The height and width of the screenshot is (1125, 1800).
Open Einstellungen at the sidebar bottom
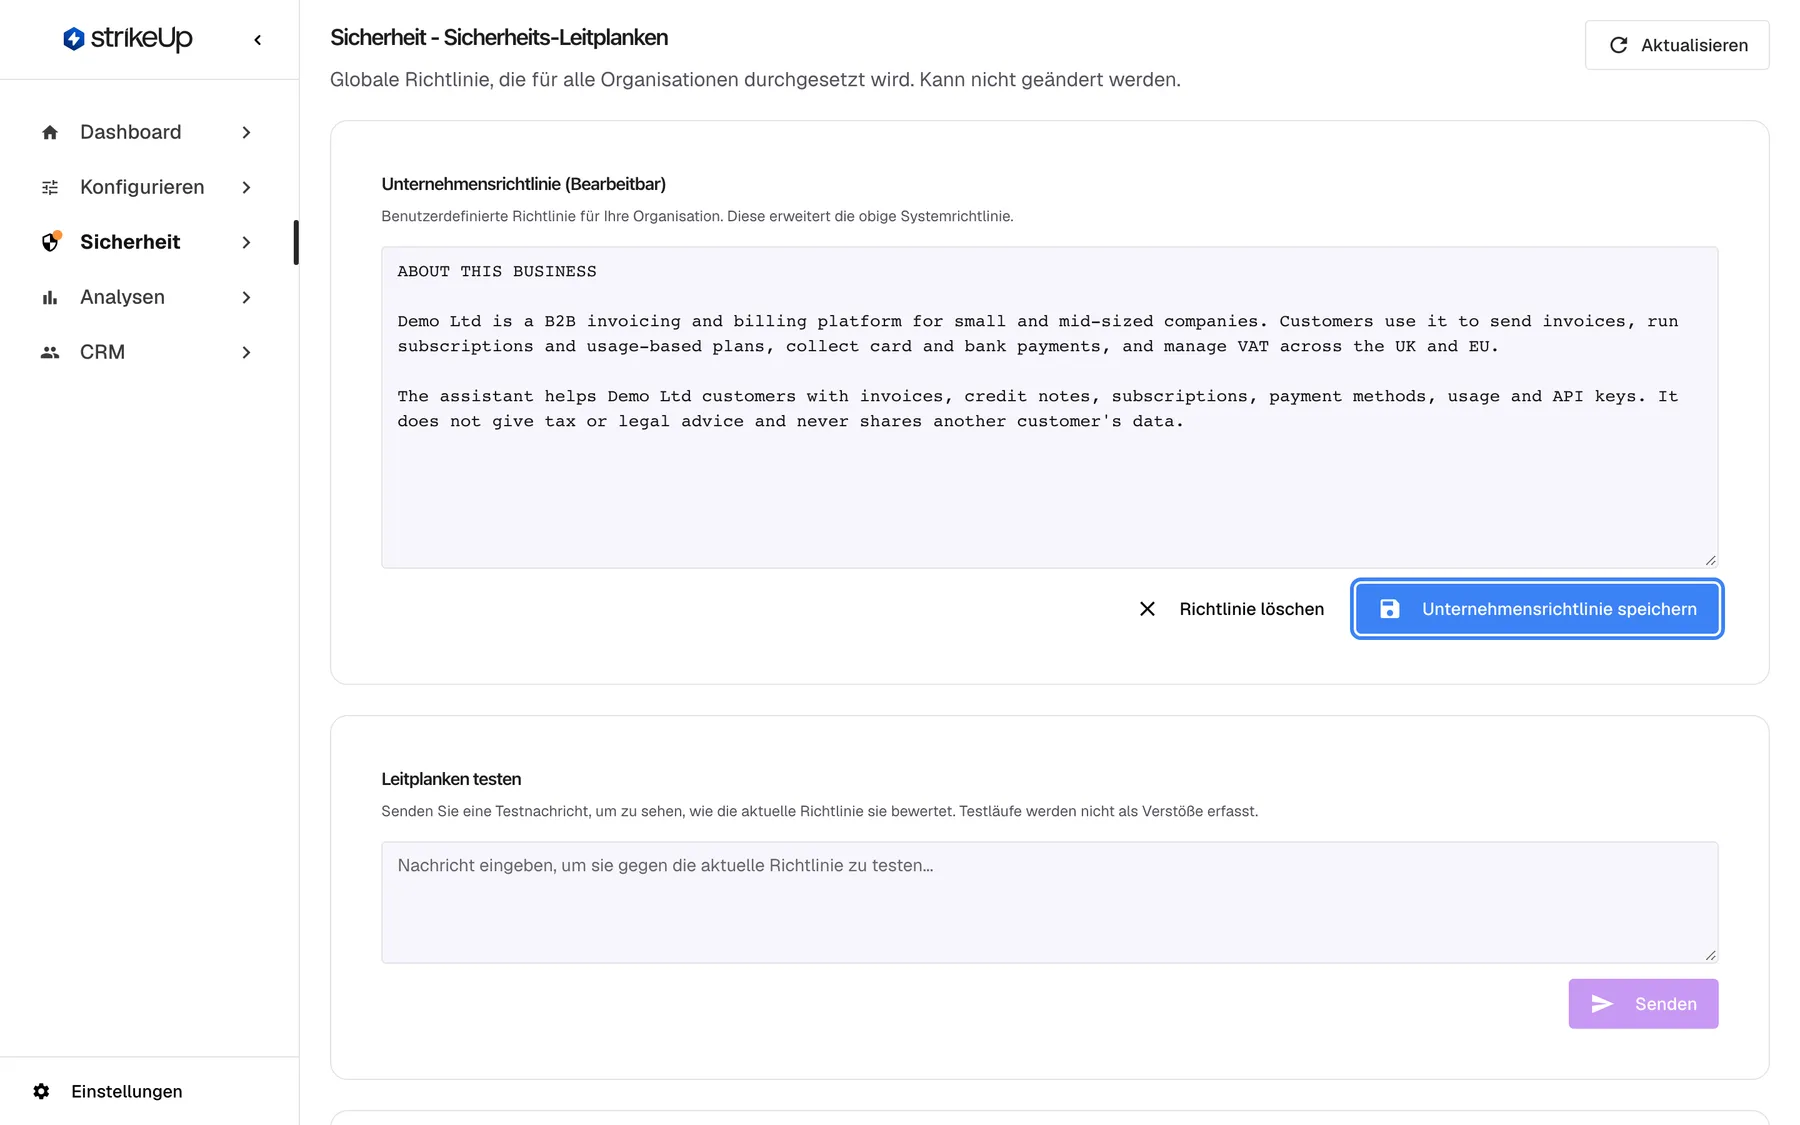click(108, 1091)
